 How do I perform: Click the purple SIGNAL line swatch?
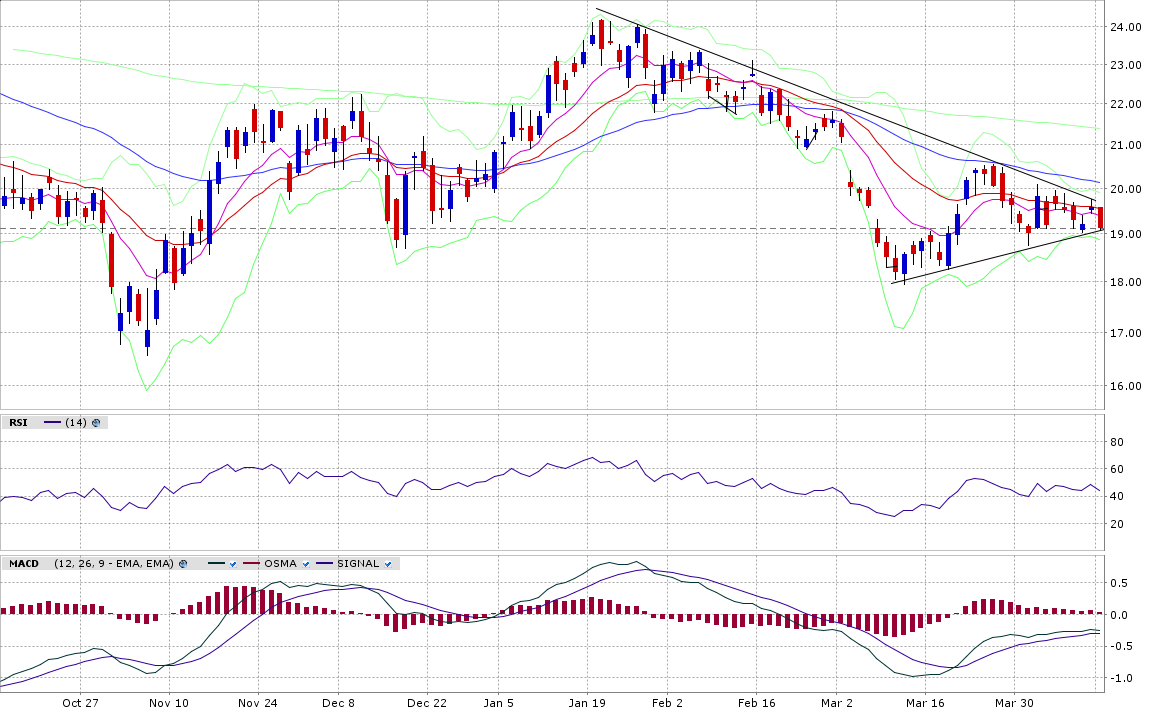326,563
